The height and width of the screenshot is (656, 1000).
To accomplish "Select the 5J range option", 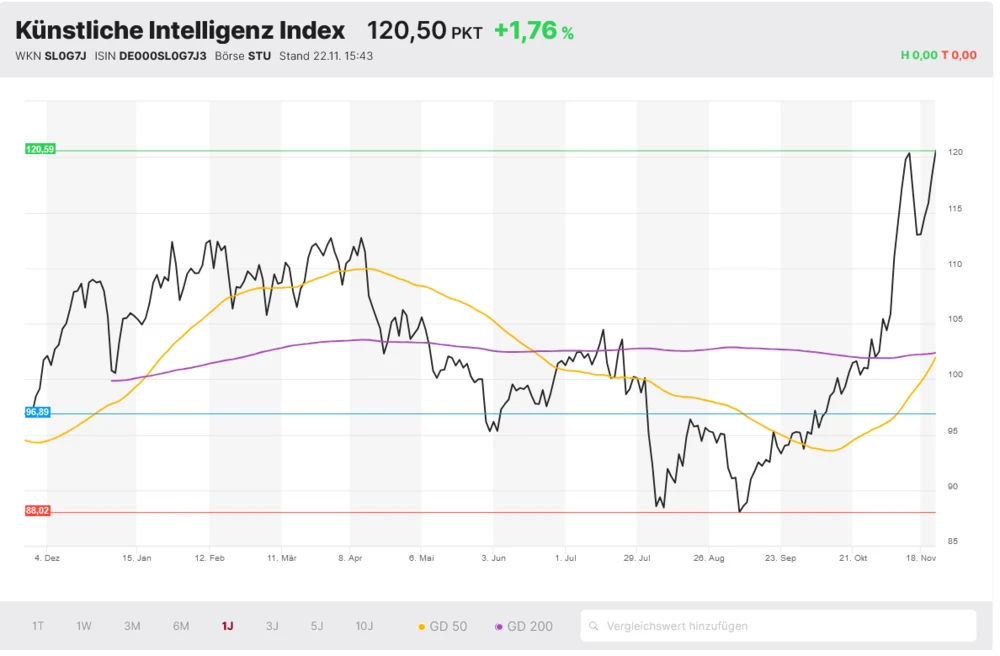I will point(316,625).
